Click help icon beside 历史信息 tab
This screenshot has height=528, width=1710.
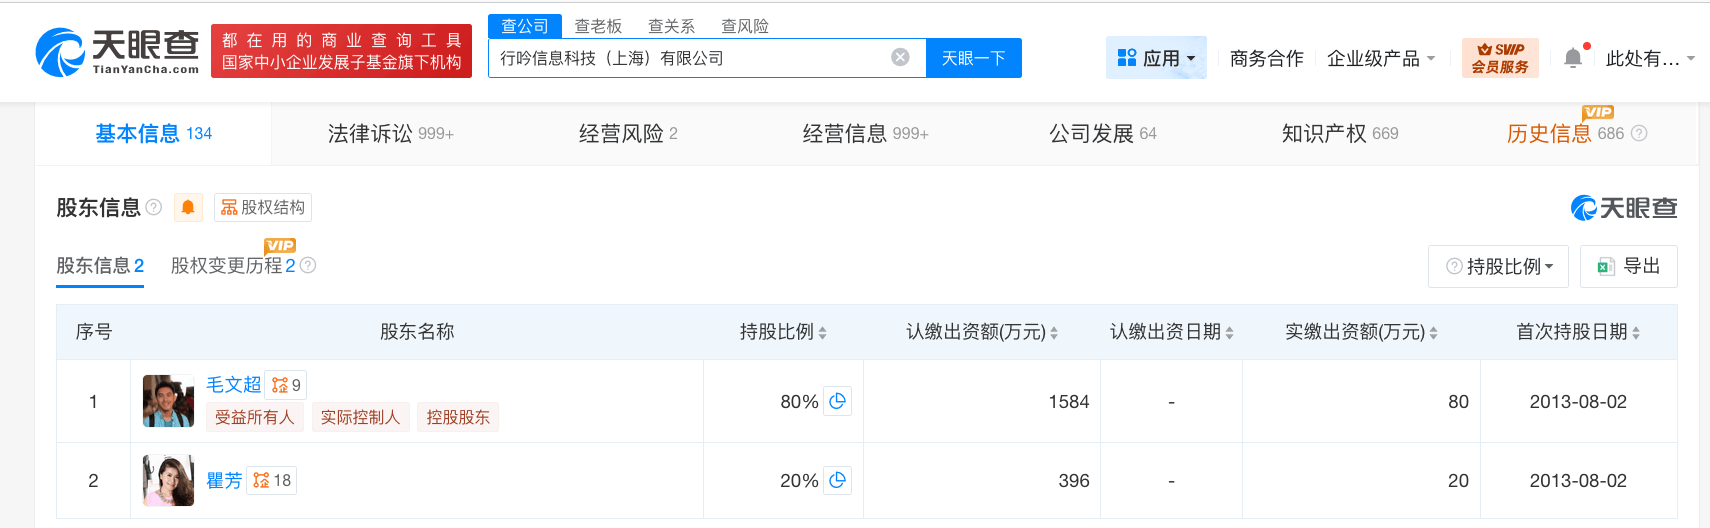tap(1639, 133)
